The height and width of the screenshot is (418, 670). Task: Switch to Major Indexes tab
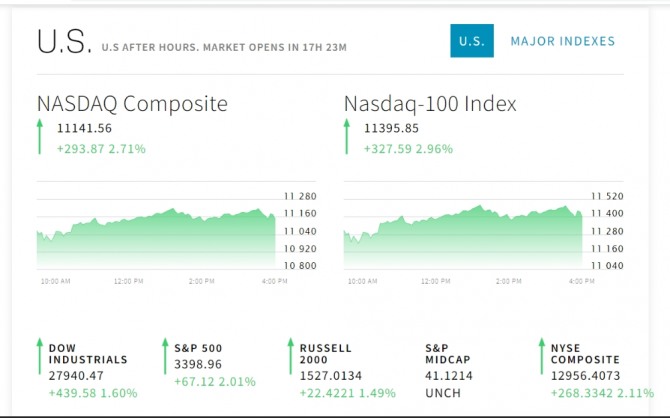coord(562,41)
